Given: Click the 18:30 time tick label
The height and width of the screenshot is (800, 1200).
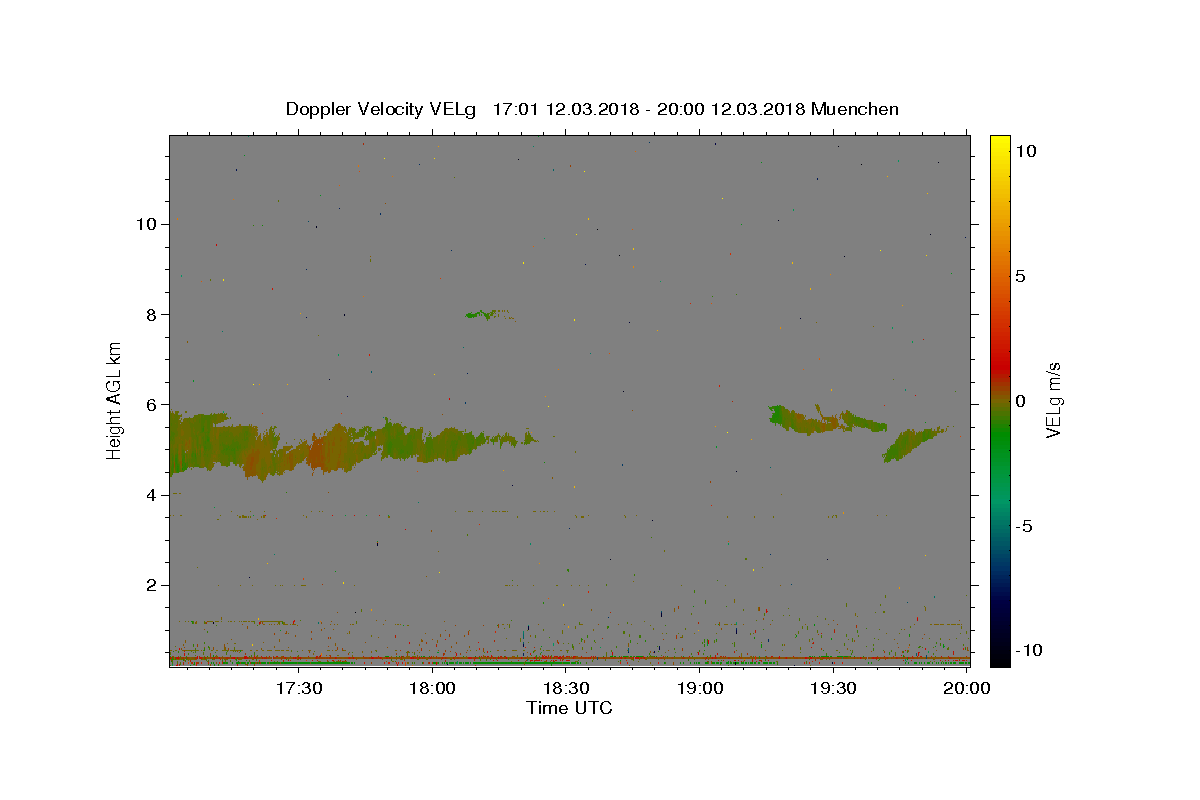Looking at the screenshot, I should [x=566, y=689].
